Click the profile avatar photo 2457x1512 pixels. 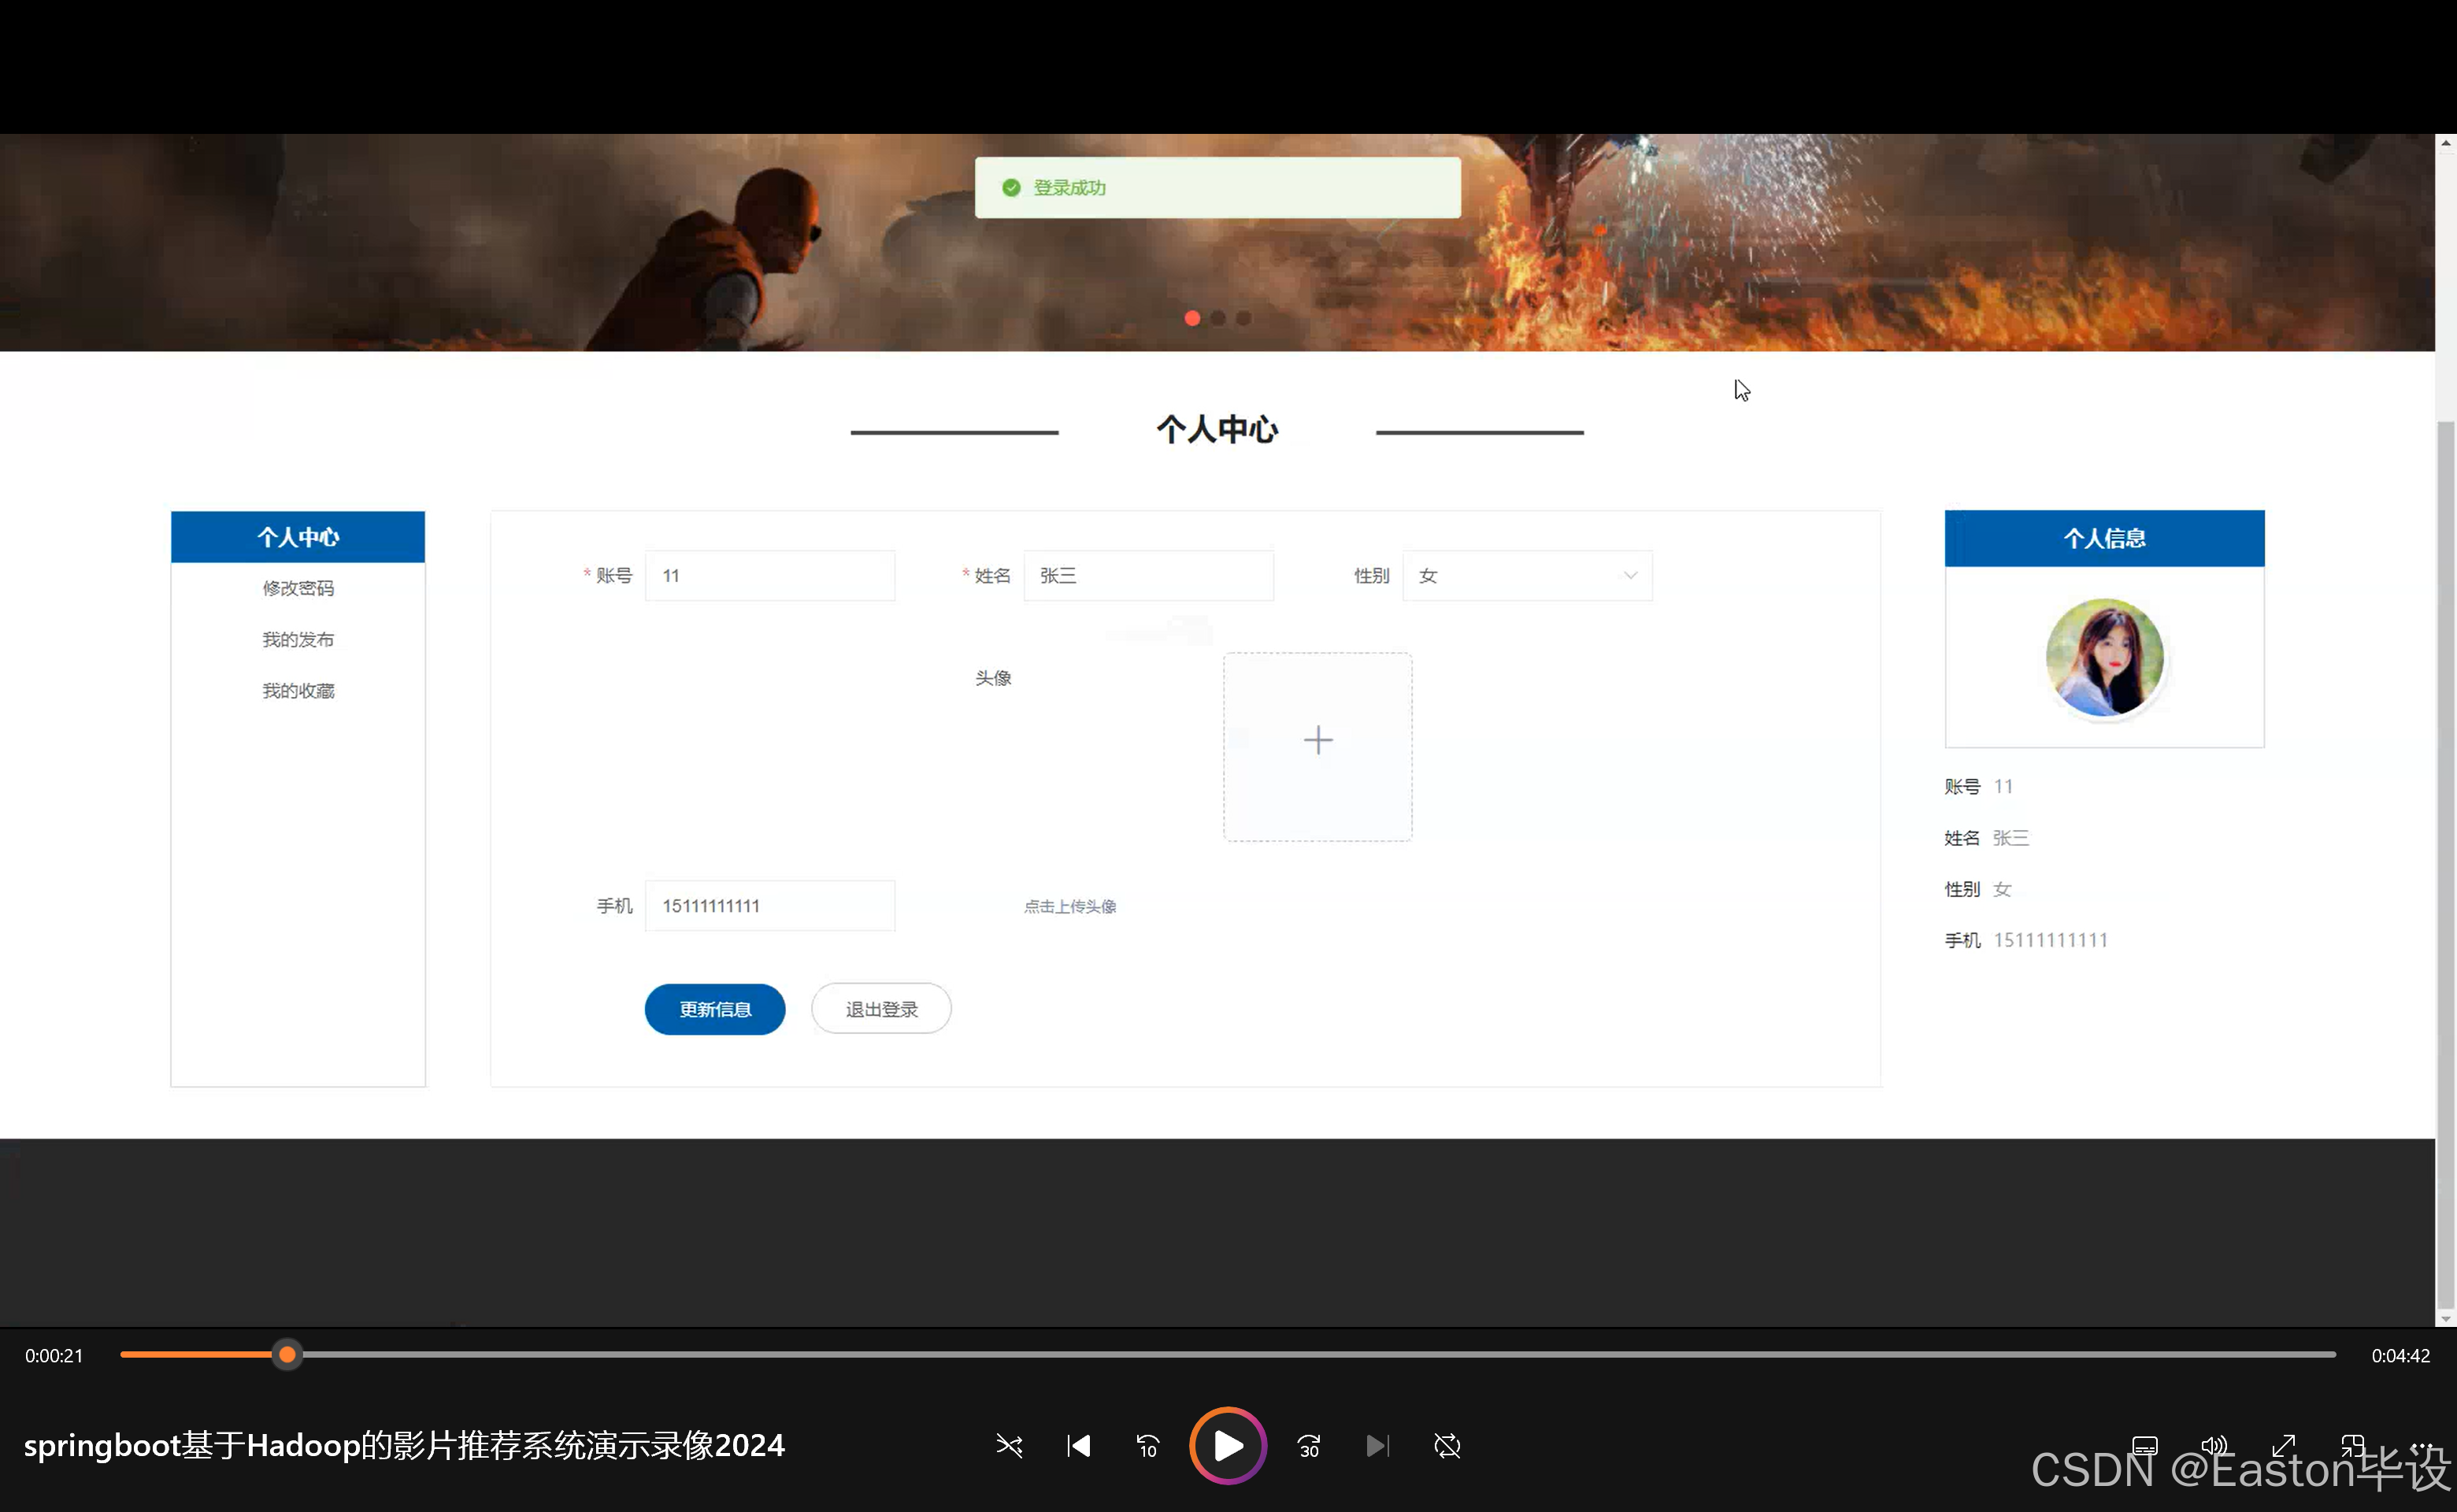click(2104, 657)
